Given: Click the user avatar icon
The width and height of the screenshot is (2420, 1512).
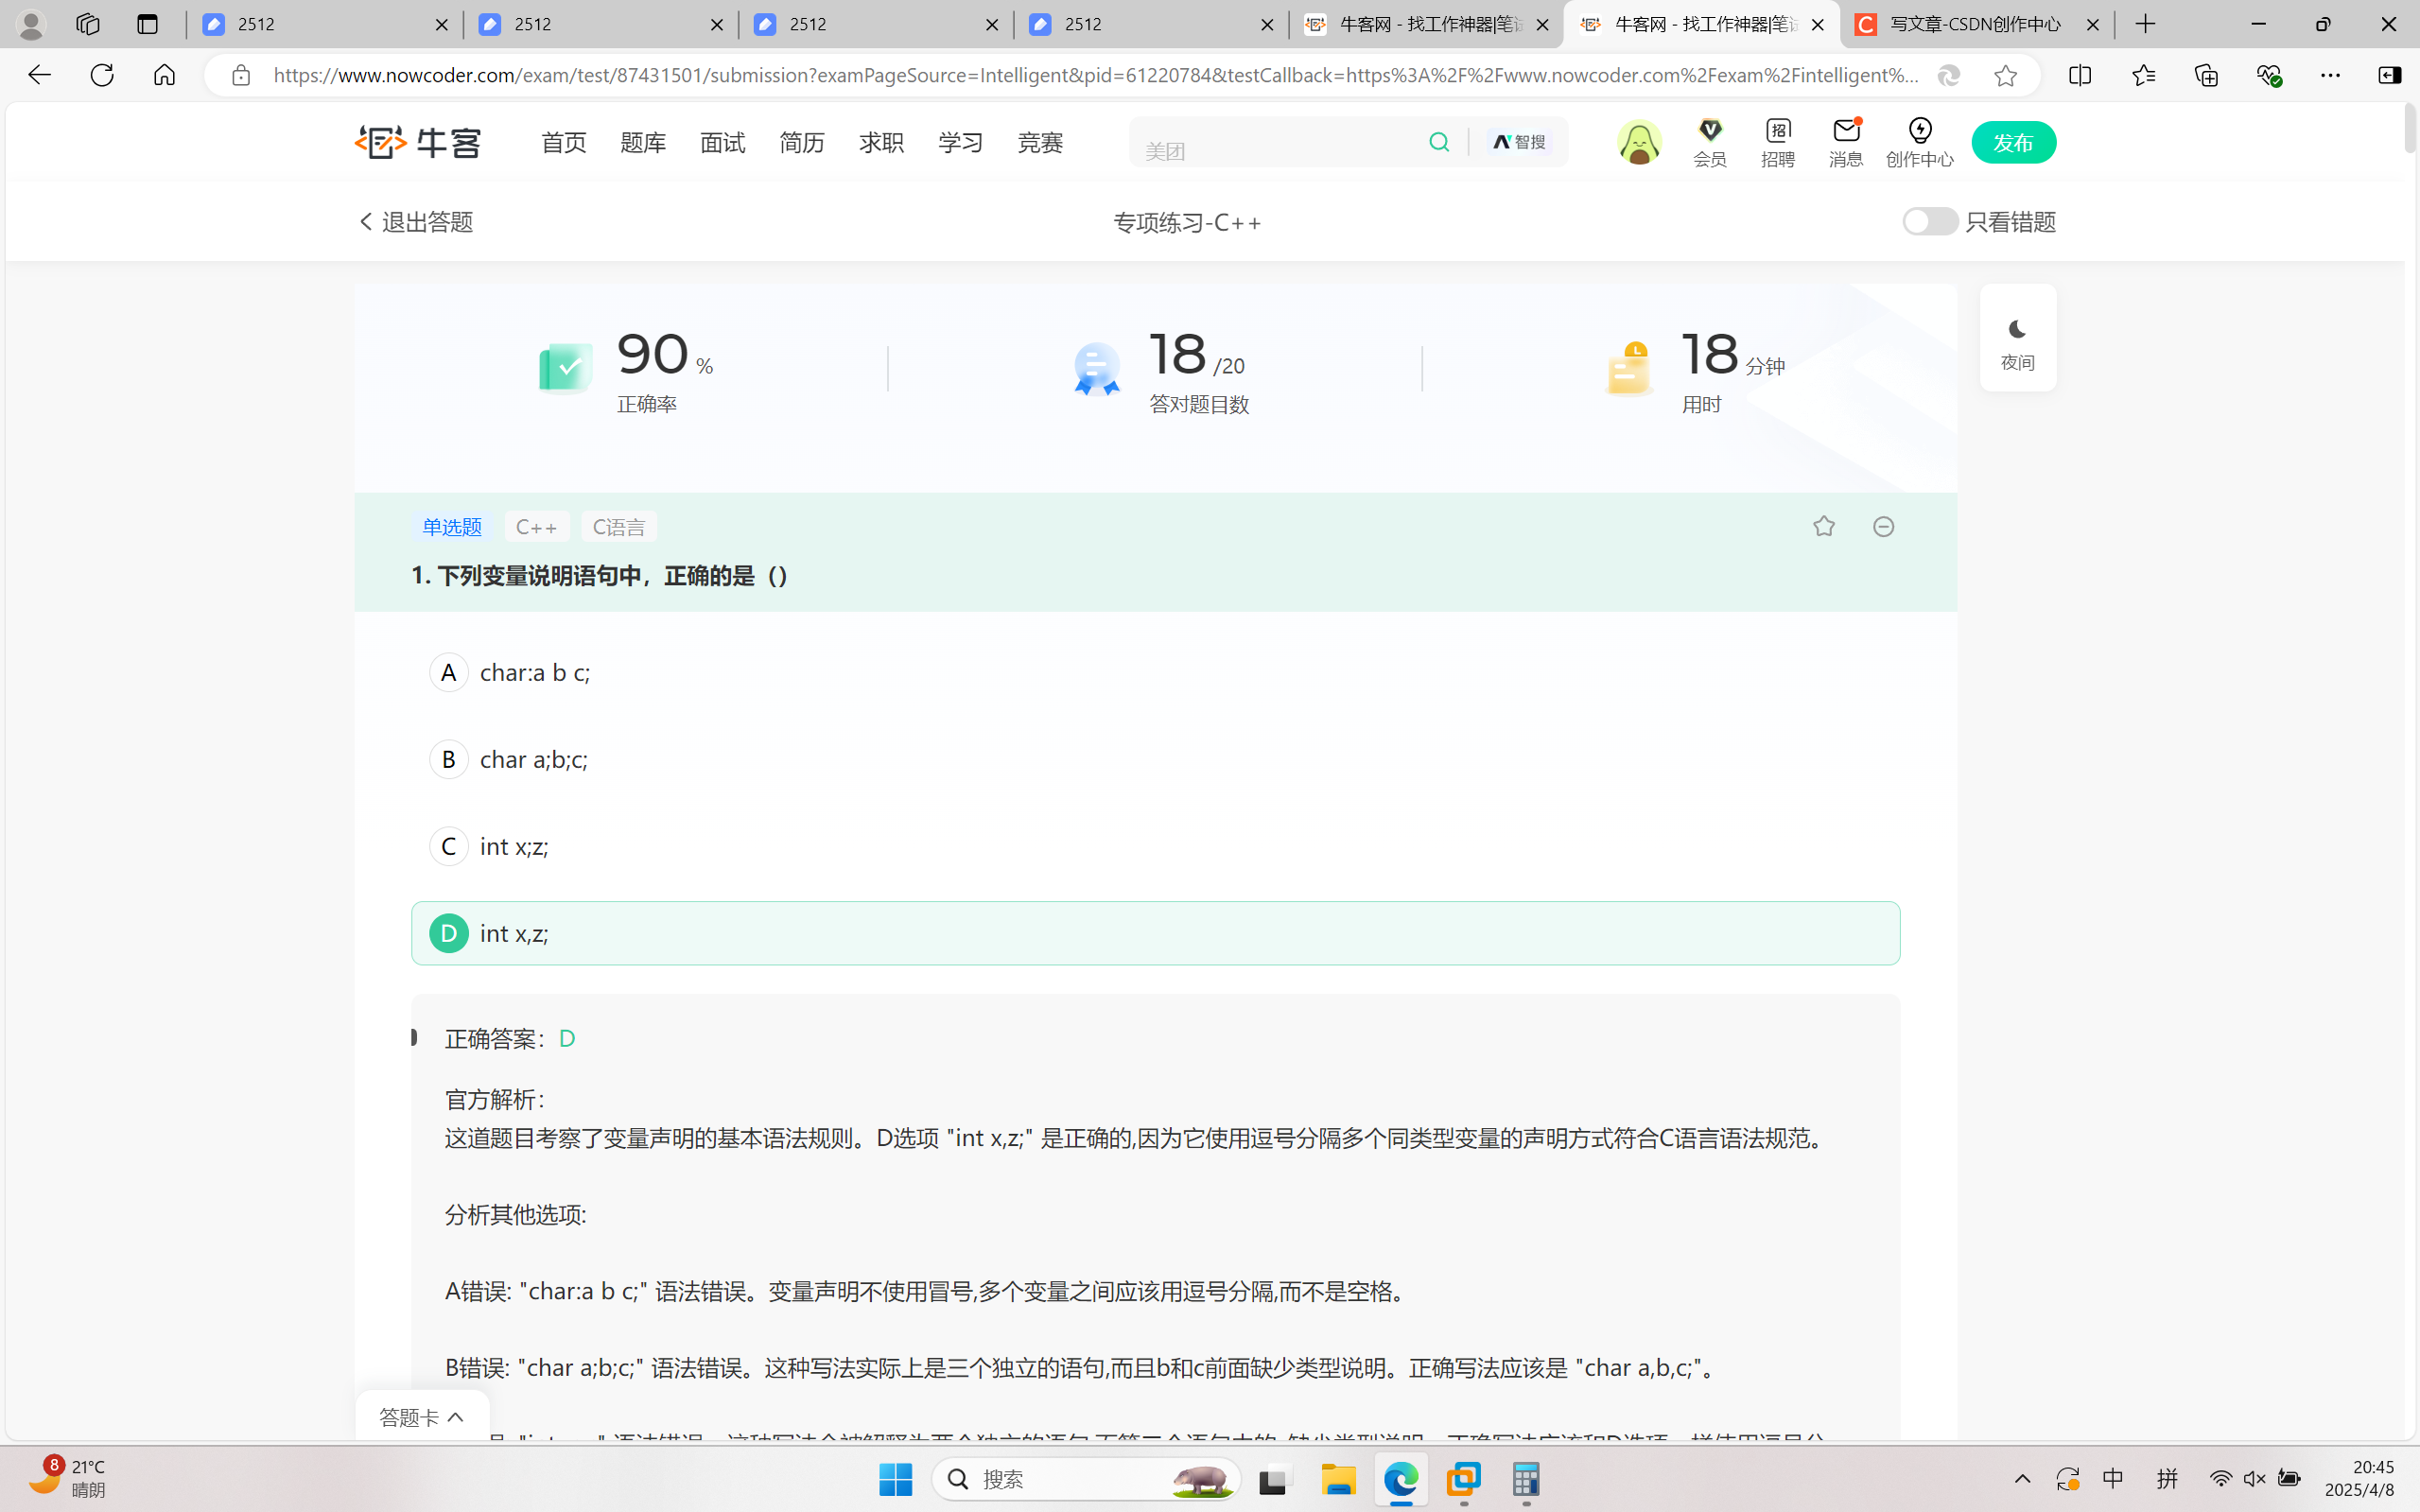Looking at the screenshot, I should [1639, 142].
